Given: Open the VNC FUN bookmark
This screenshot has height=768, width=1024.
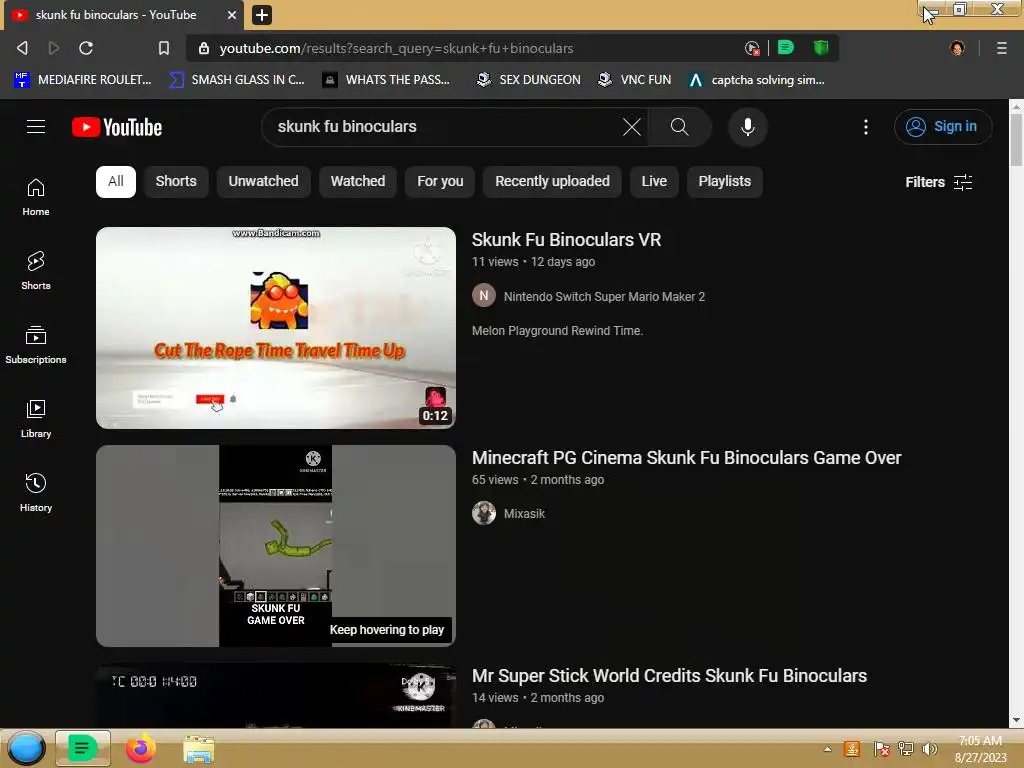Looking at the screenshot, I should tap(635, 80).
